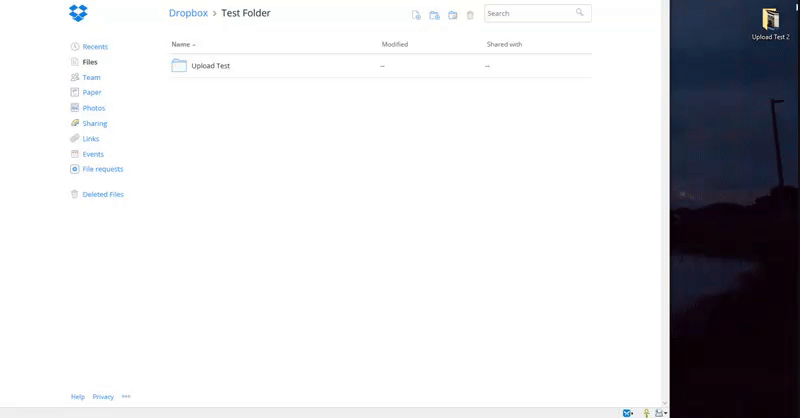
Task: Click the search magnifier icon
Action: point(580,13)
